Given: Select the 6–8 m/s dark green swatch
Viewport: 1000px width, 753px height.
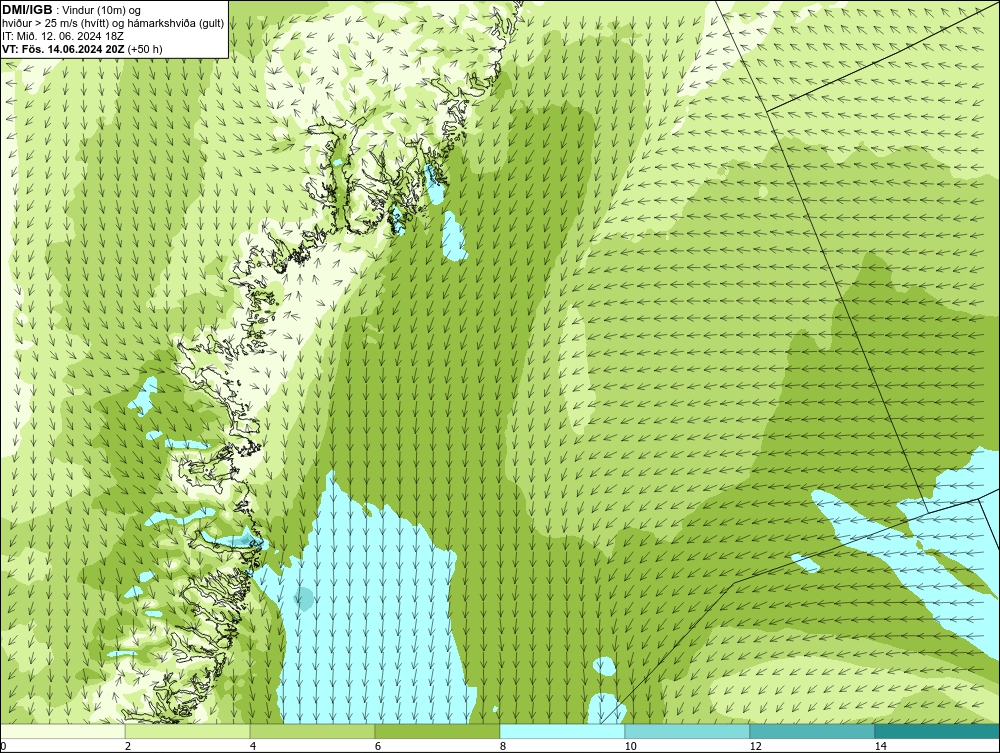Looking at the screenshot, I should 438,731.
